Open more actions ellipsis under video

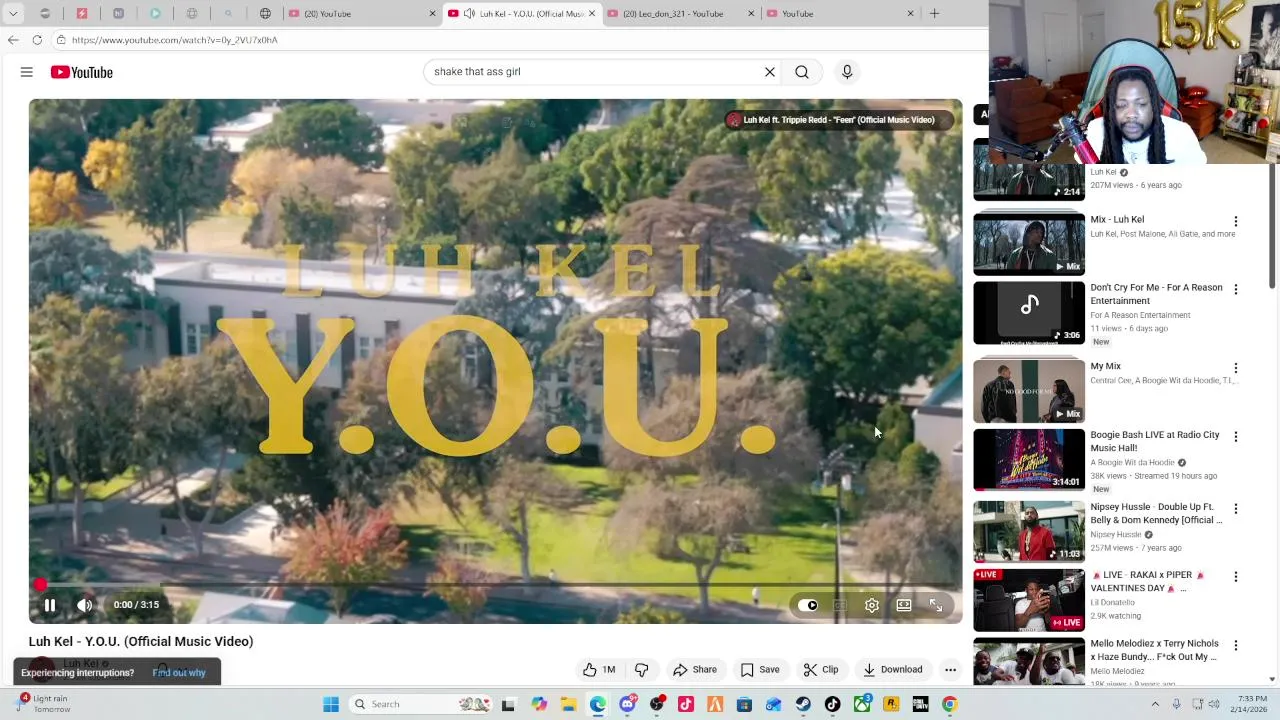click(951, 670)
